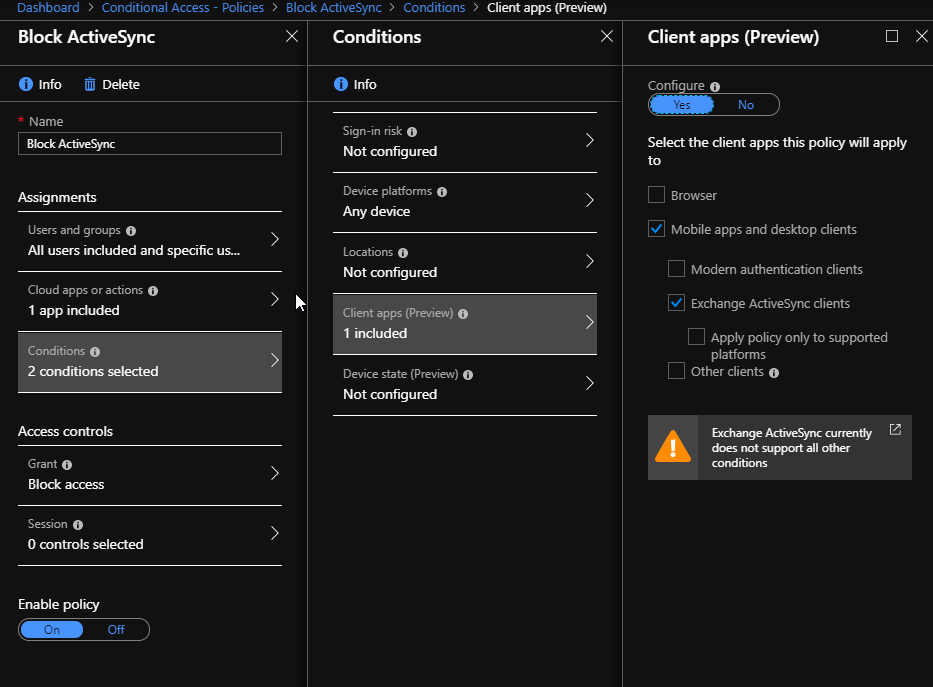
Task: Check the Browser checkbox
Action: [656, 195]
